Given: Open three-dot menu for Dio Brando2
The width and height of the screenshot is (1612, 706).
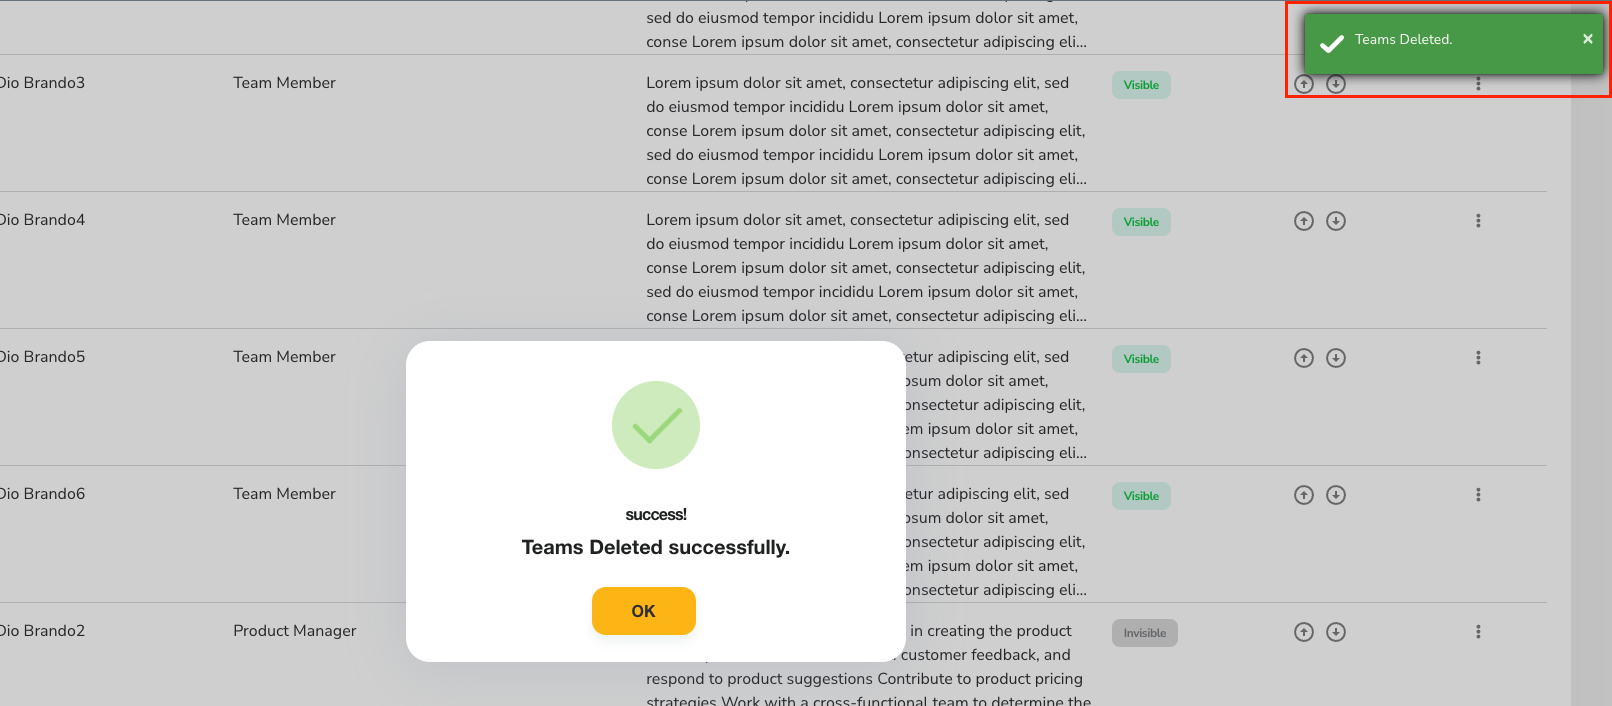Looking at the screenshot, I should pyautogui.click(x=1478, y=632).
